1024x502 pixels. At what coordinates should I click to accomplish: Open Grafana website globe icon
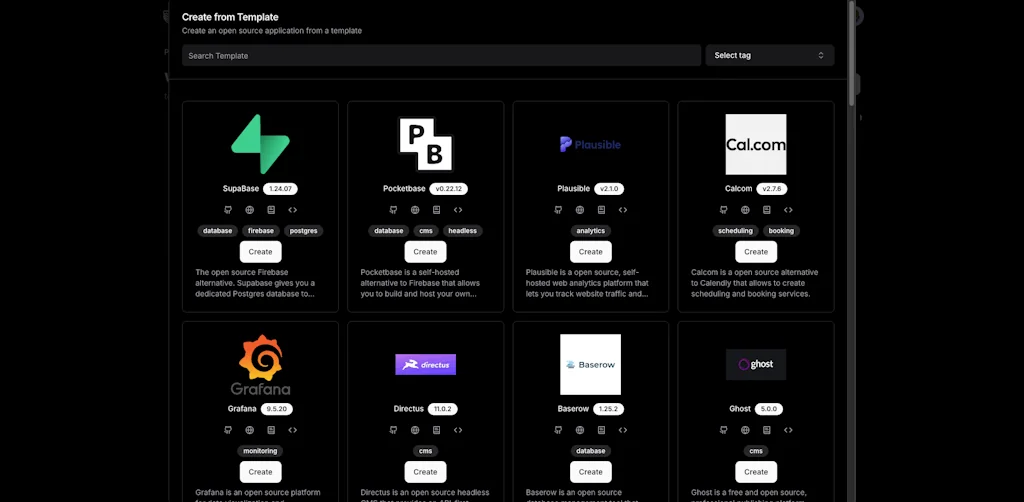pyautogui.click(x=249, y=430)
